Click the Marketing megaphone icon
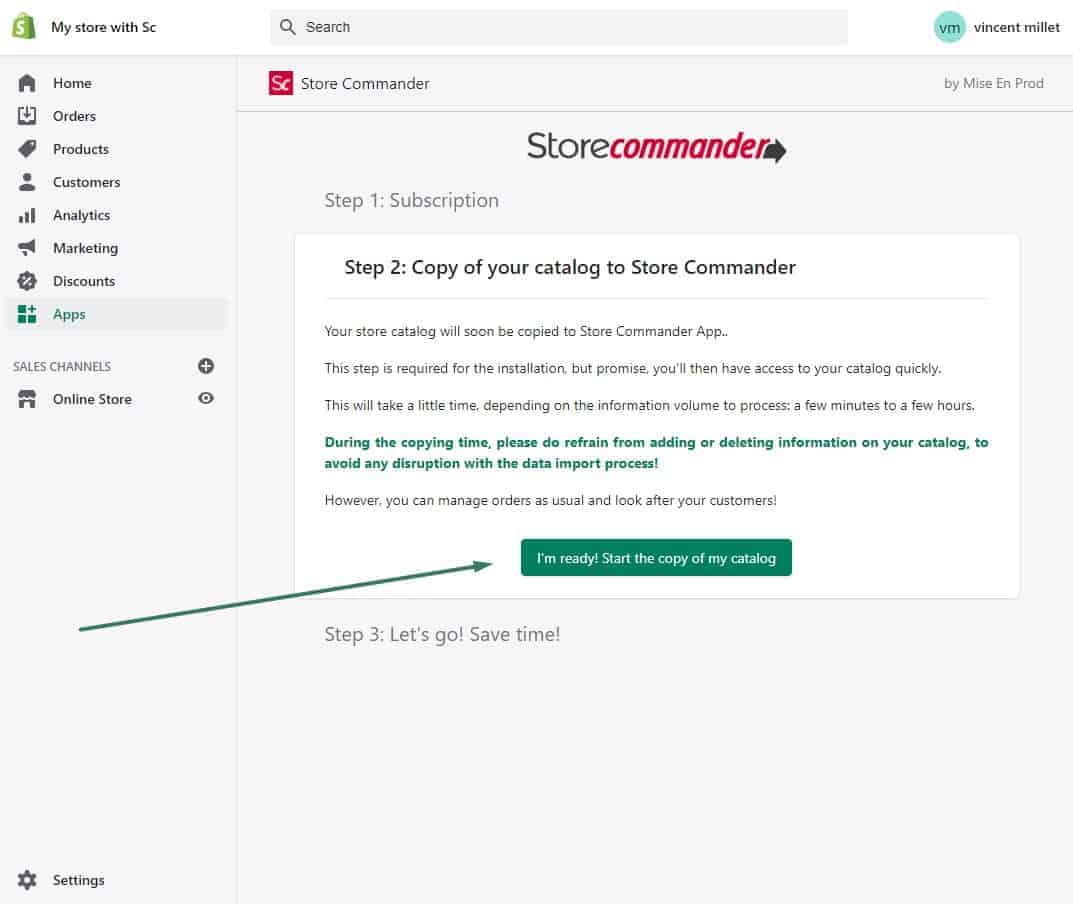This screenshot has height=904, width=1073. [x=27, y=248]
